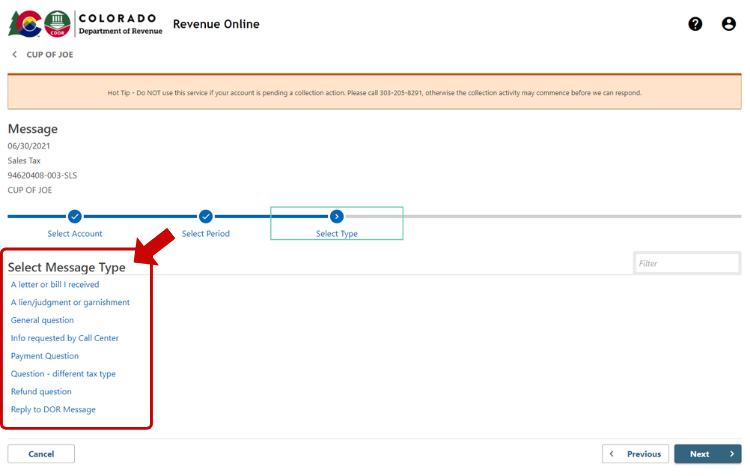Choose 'A letter or bill I received'

(x=55, y=285)
